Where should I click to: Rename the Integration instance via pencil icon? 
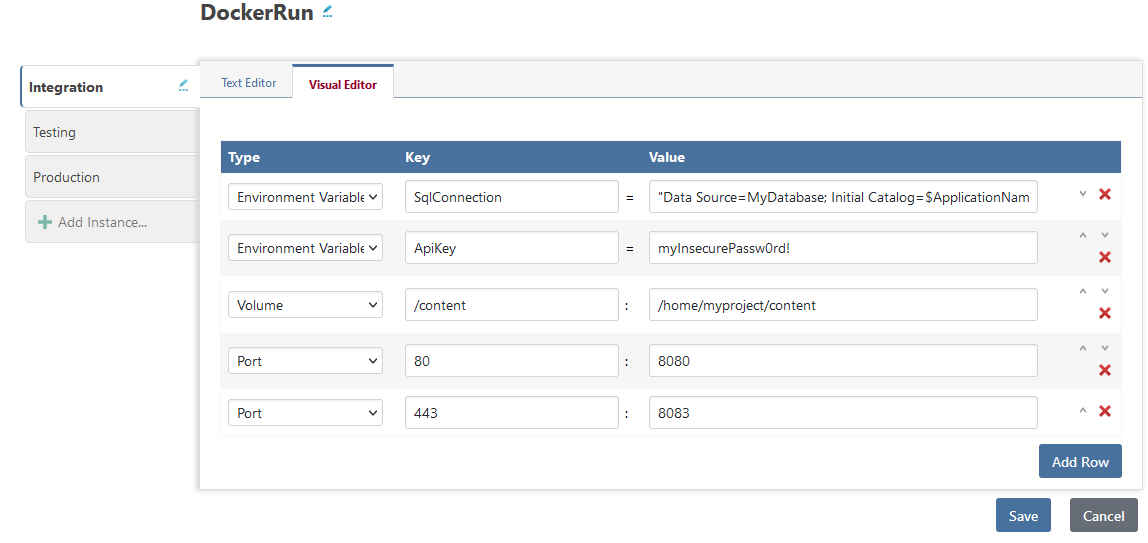tap(183, 86)
